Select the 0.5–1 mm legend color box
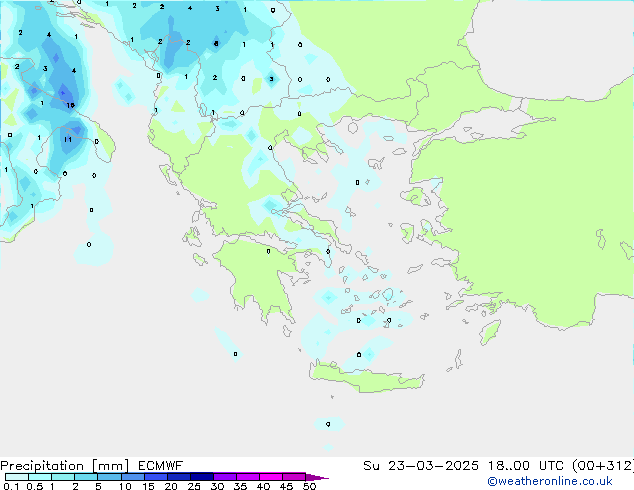The height and width of the screenshot is (490, 634). point(40,477)
